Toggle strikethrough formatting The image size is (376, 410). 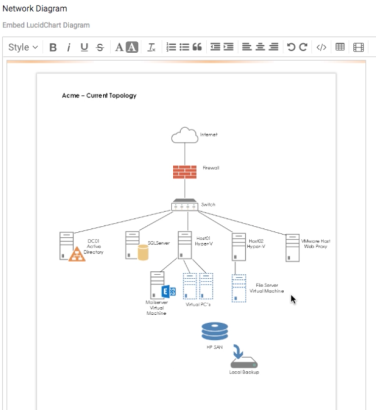[100, 47]
